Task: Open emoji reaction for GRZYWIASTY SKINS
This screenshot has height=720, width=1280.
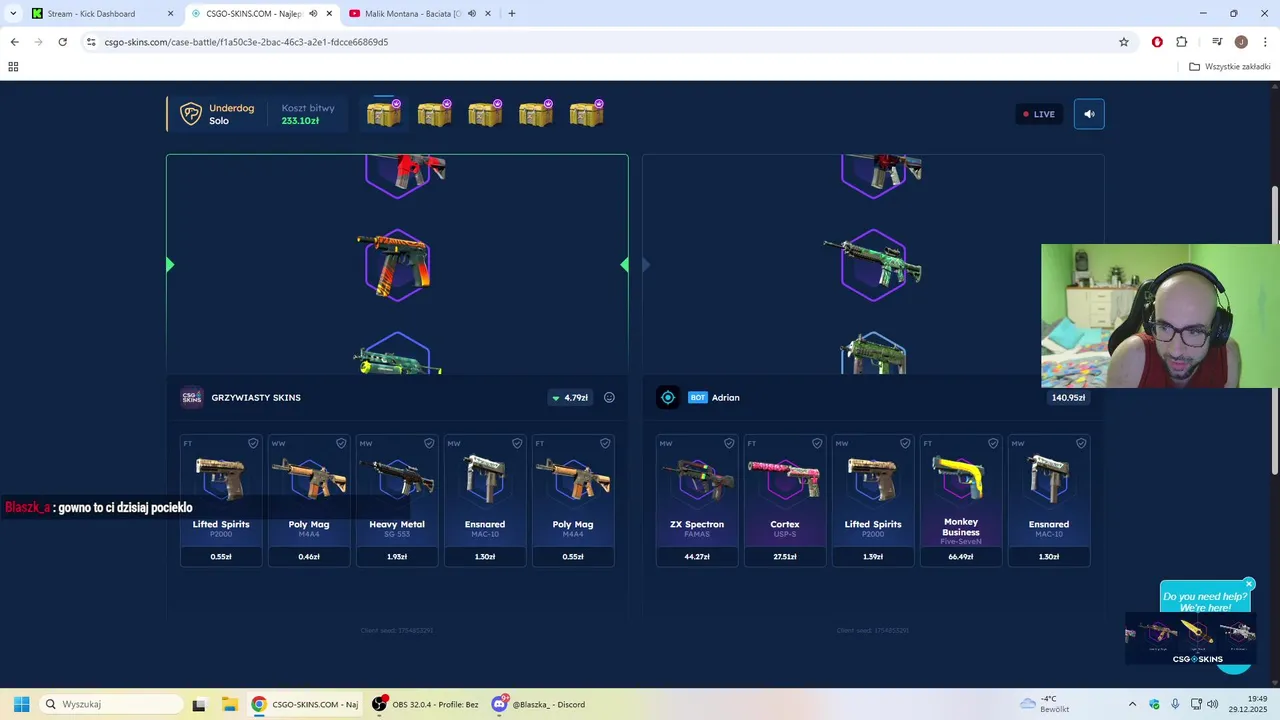Action: click(x=609, y=397)
